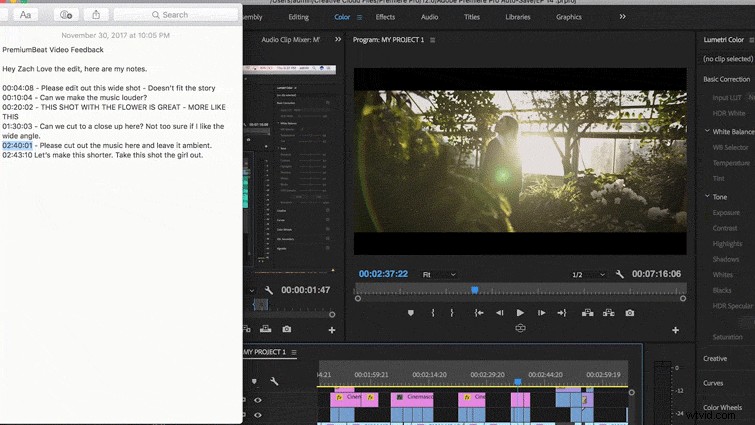Click the Play button in Program monitor
Screen dimensions: 755x425
(520, 313)
